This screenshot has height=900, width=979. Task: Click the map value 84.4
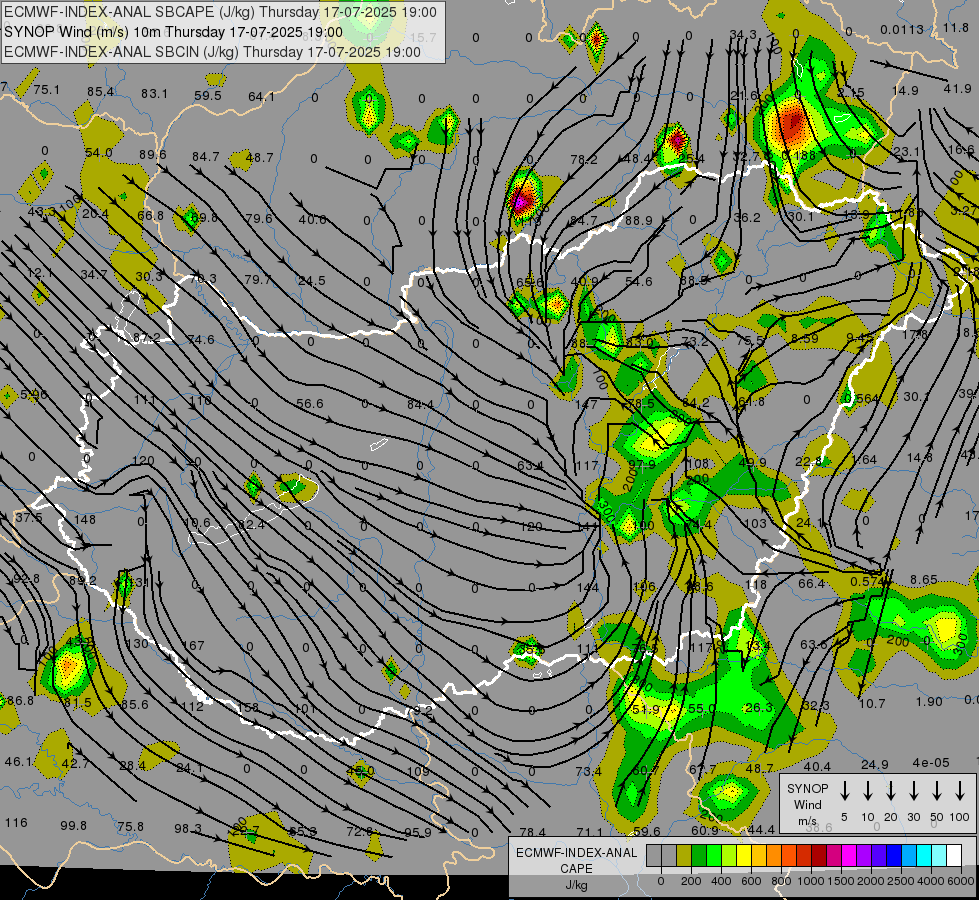point(420,405)
